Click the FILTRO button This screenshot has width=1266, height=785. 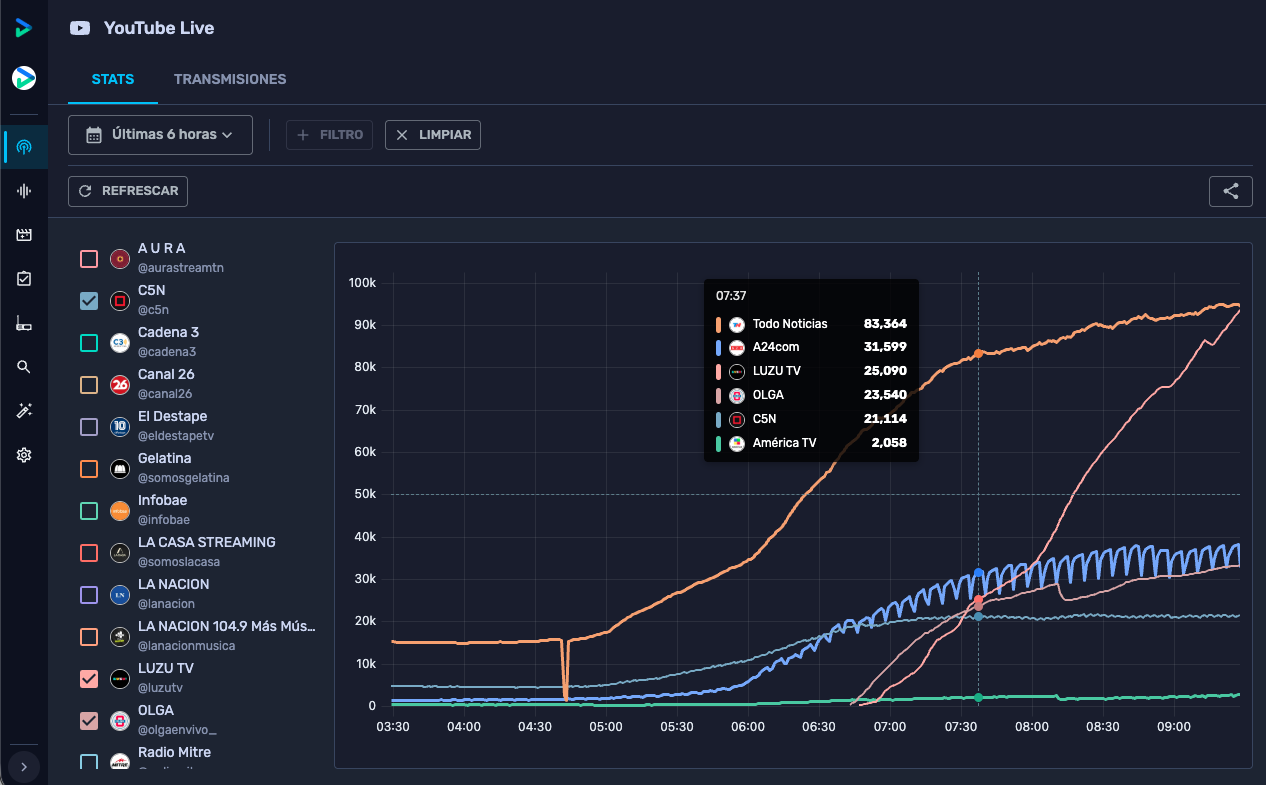[x=330, y=135]
